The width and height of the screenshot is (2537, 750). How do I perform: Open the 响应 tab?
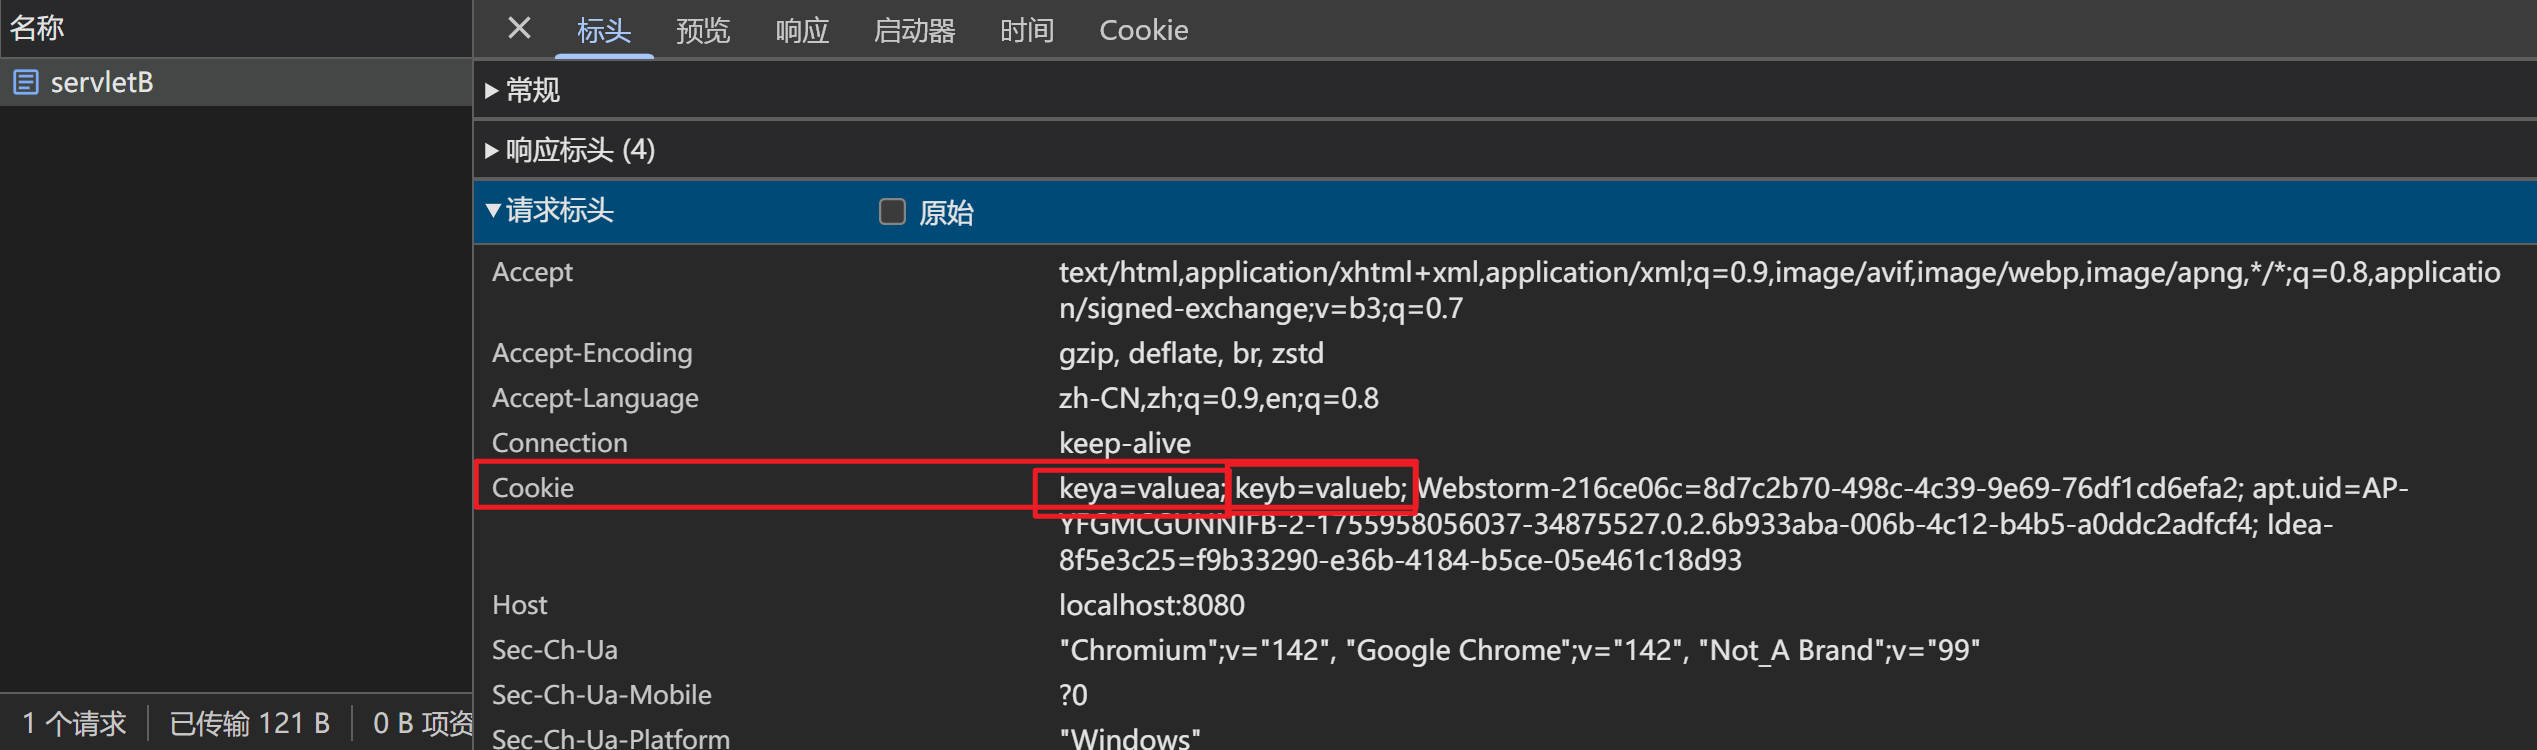tap(802, 30)
